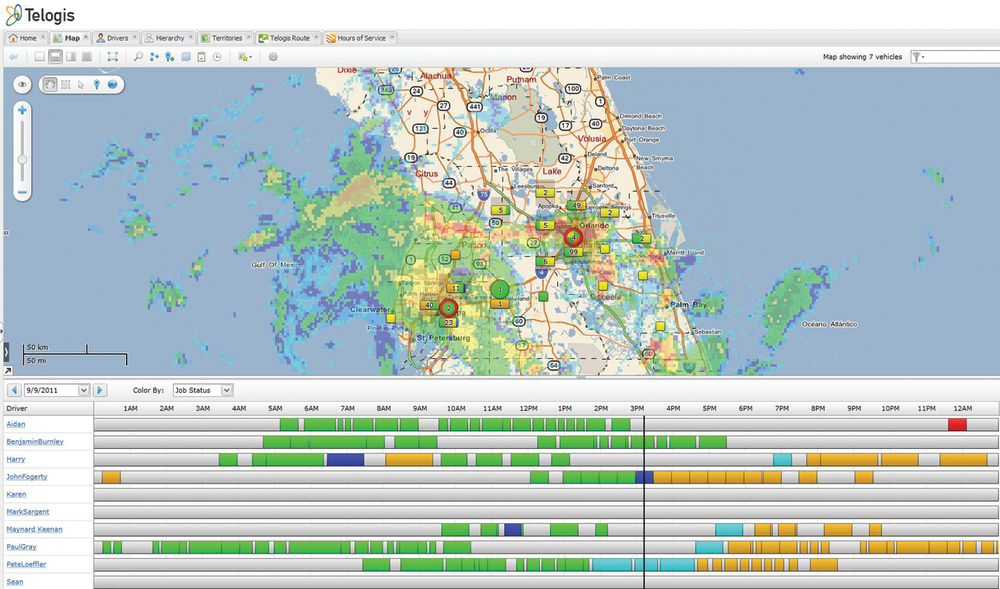Click the magnifier search icon in toolbar

(138, 57)
